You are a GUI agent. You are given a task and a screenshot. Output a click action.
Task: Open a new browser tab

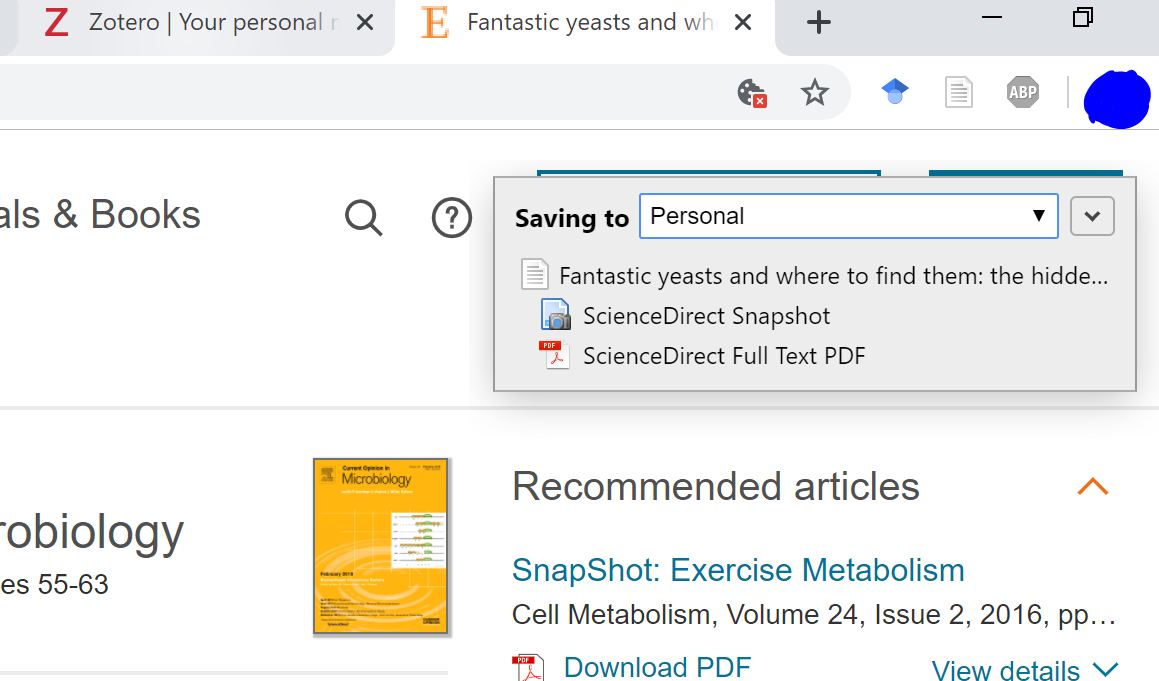818,22
